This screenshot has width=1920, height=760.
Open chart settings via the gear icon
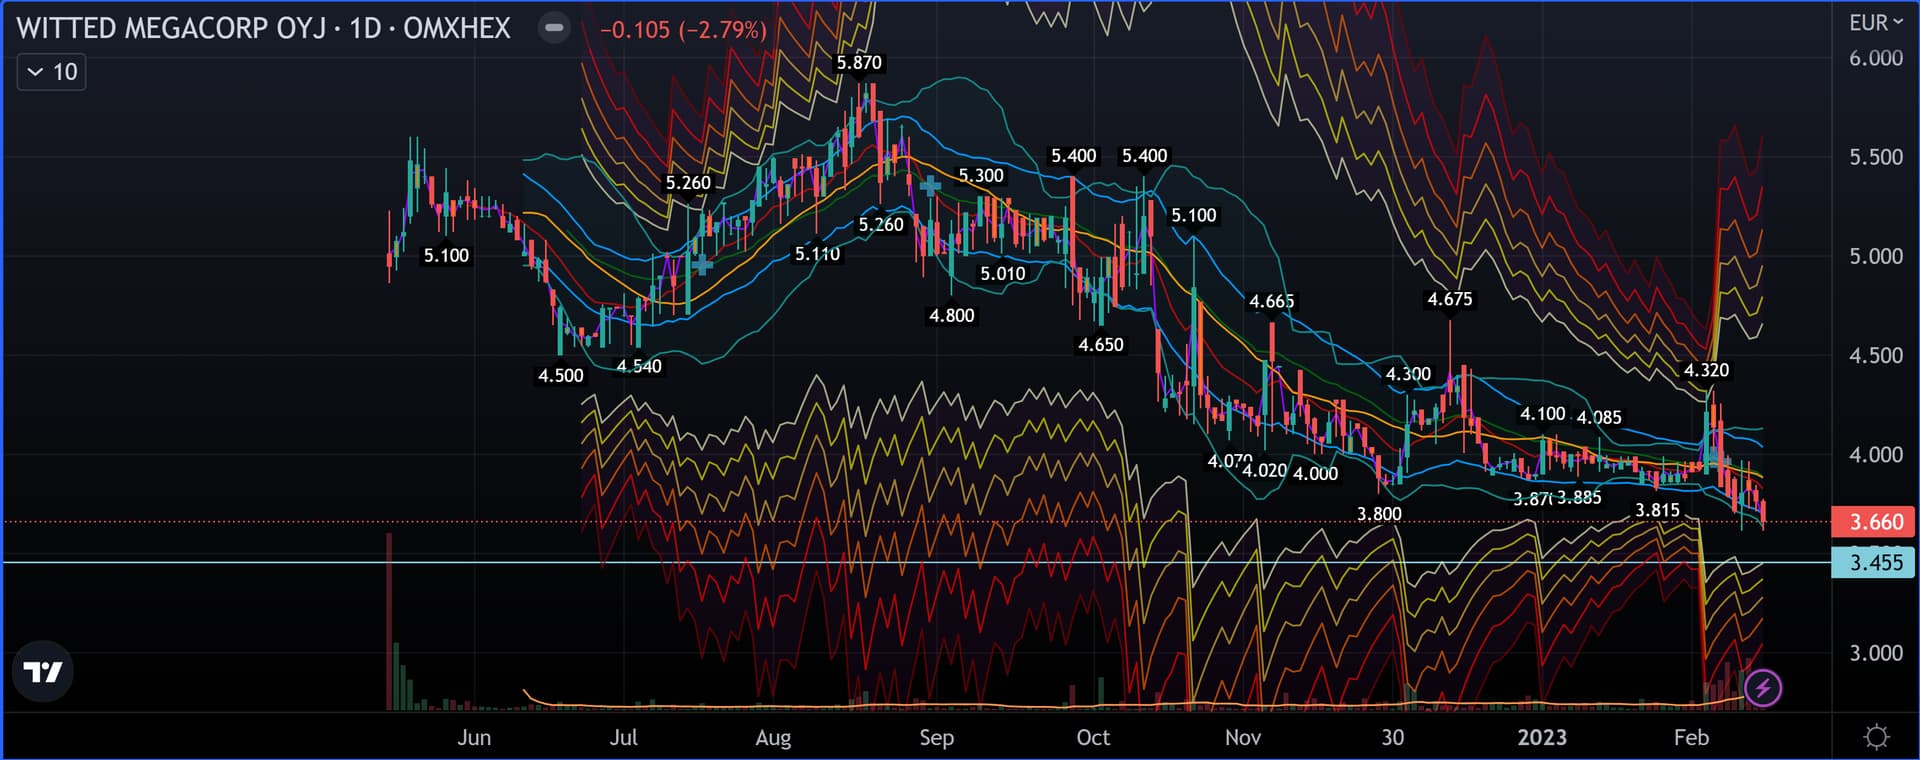[1876, 737]
